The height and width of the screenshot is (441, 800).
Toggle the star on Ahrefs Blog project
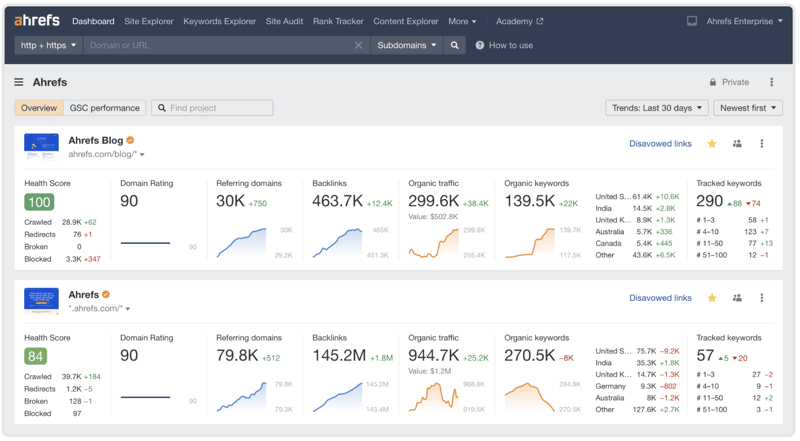coord(712,143)
